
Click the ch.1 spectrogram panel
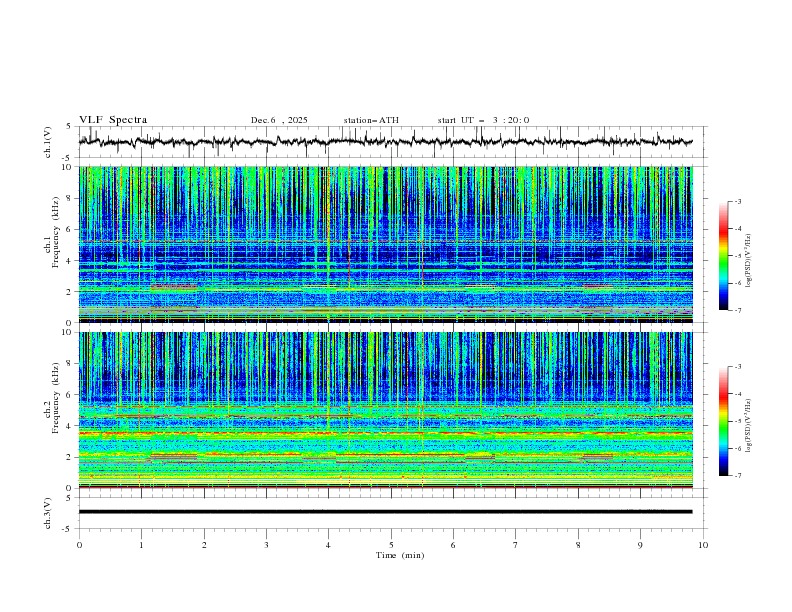click(x=385, y=244)
